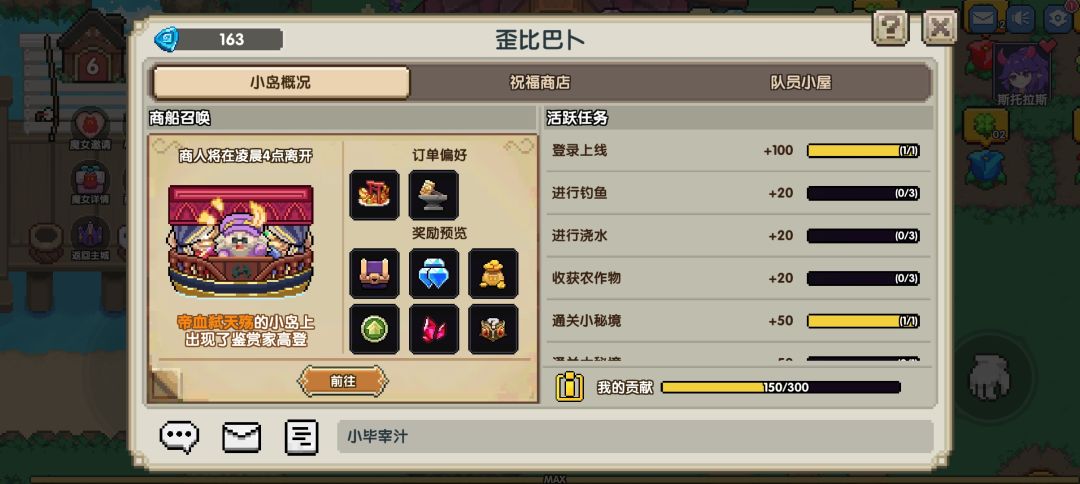Select the blue diamonds reward icon

434,273
